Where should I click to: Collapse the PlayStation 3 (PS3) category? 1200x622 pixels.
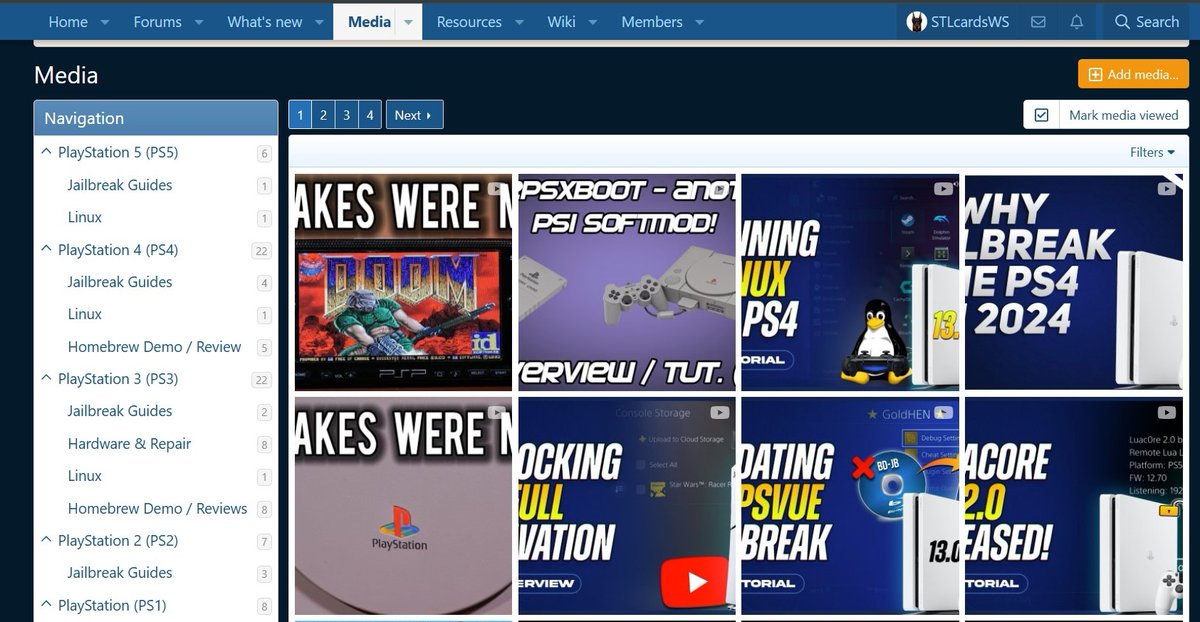[x=46, y=378]
